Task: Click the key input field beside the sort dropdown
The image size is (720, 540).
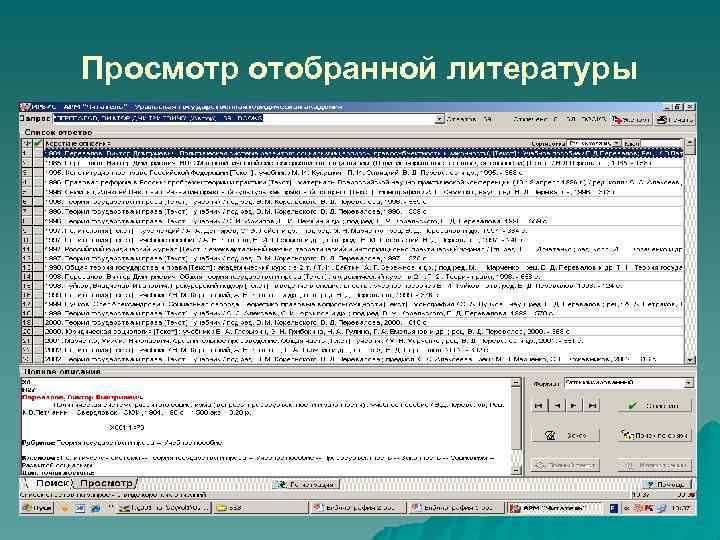Action: point(660,143)
